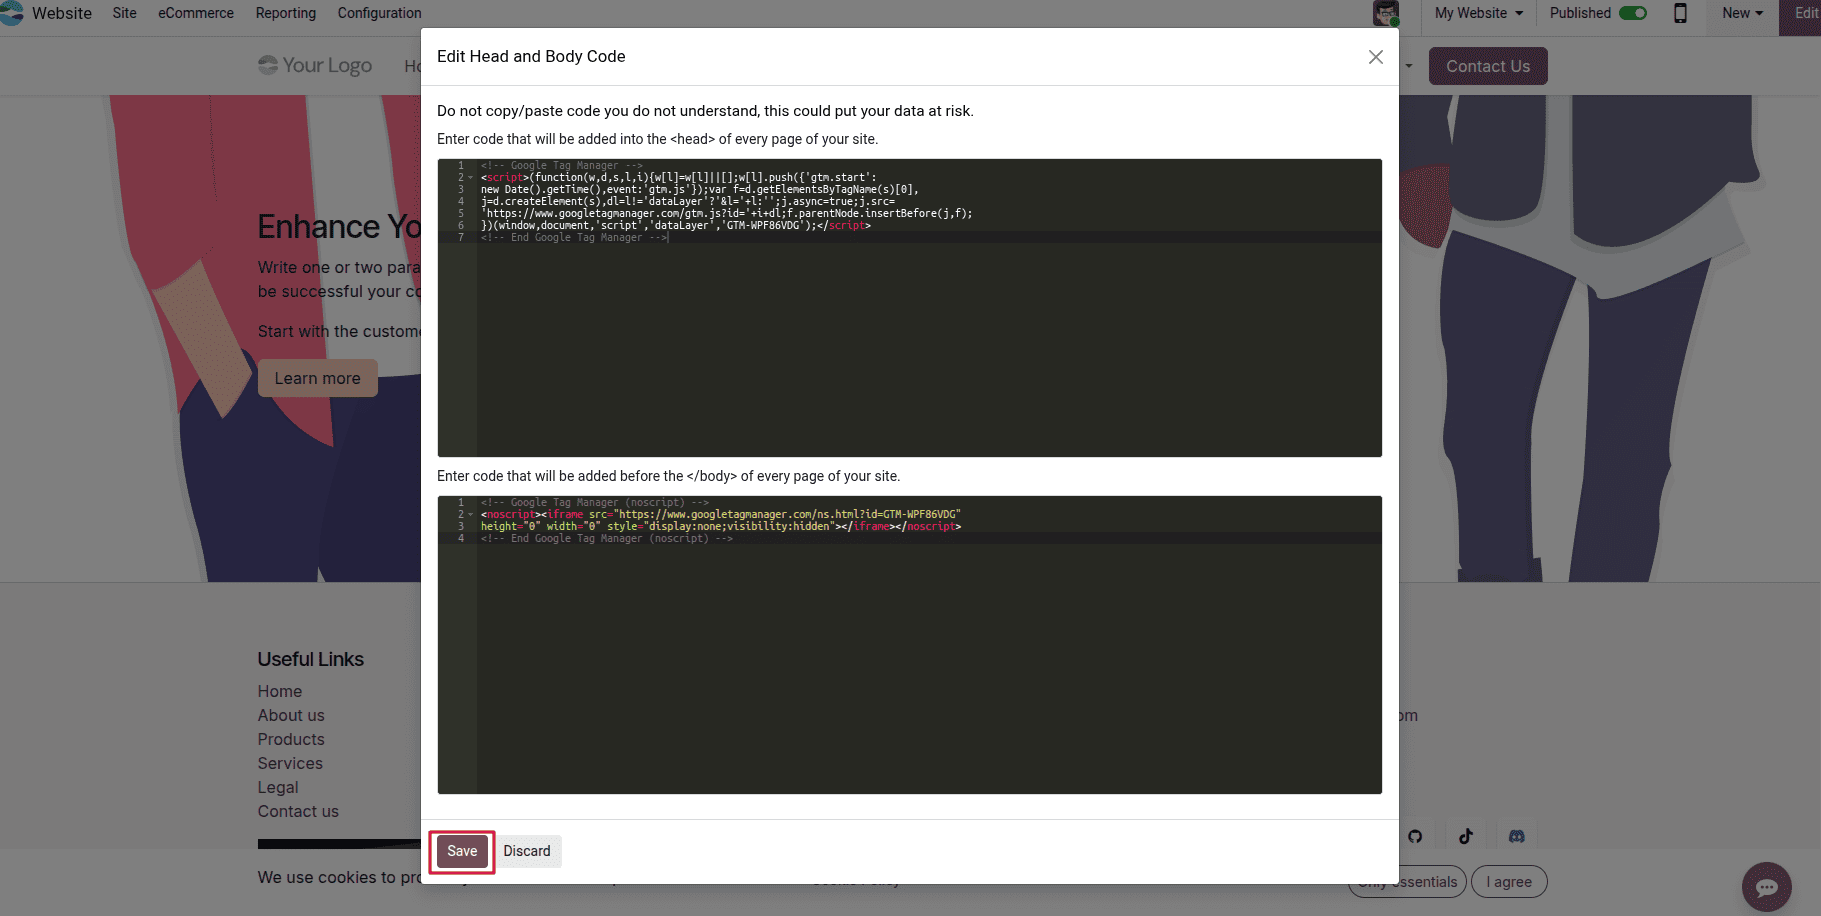
Task: Open the live chat bubble icon
Action: [x=1767, y=887]
